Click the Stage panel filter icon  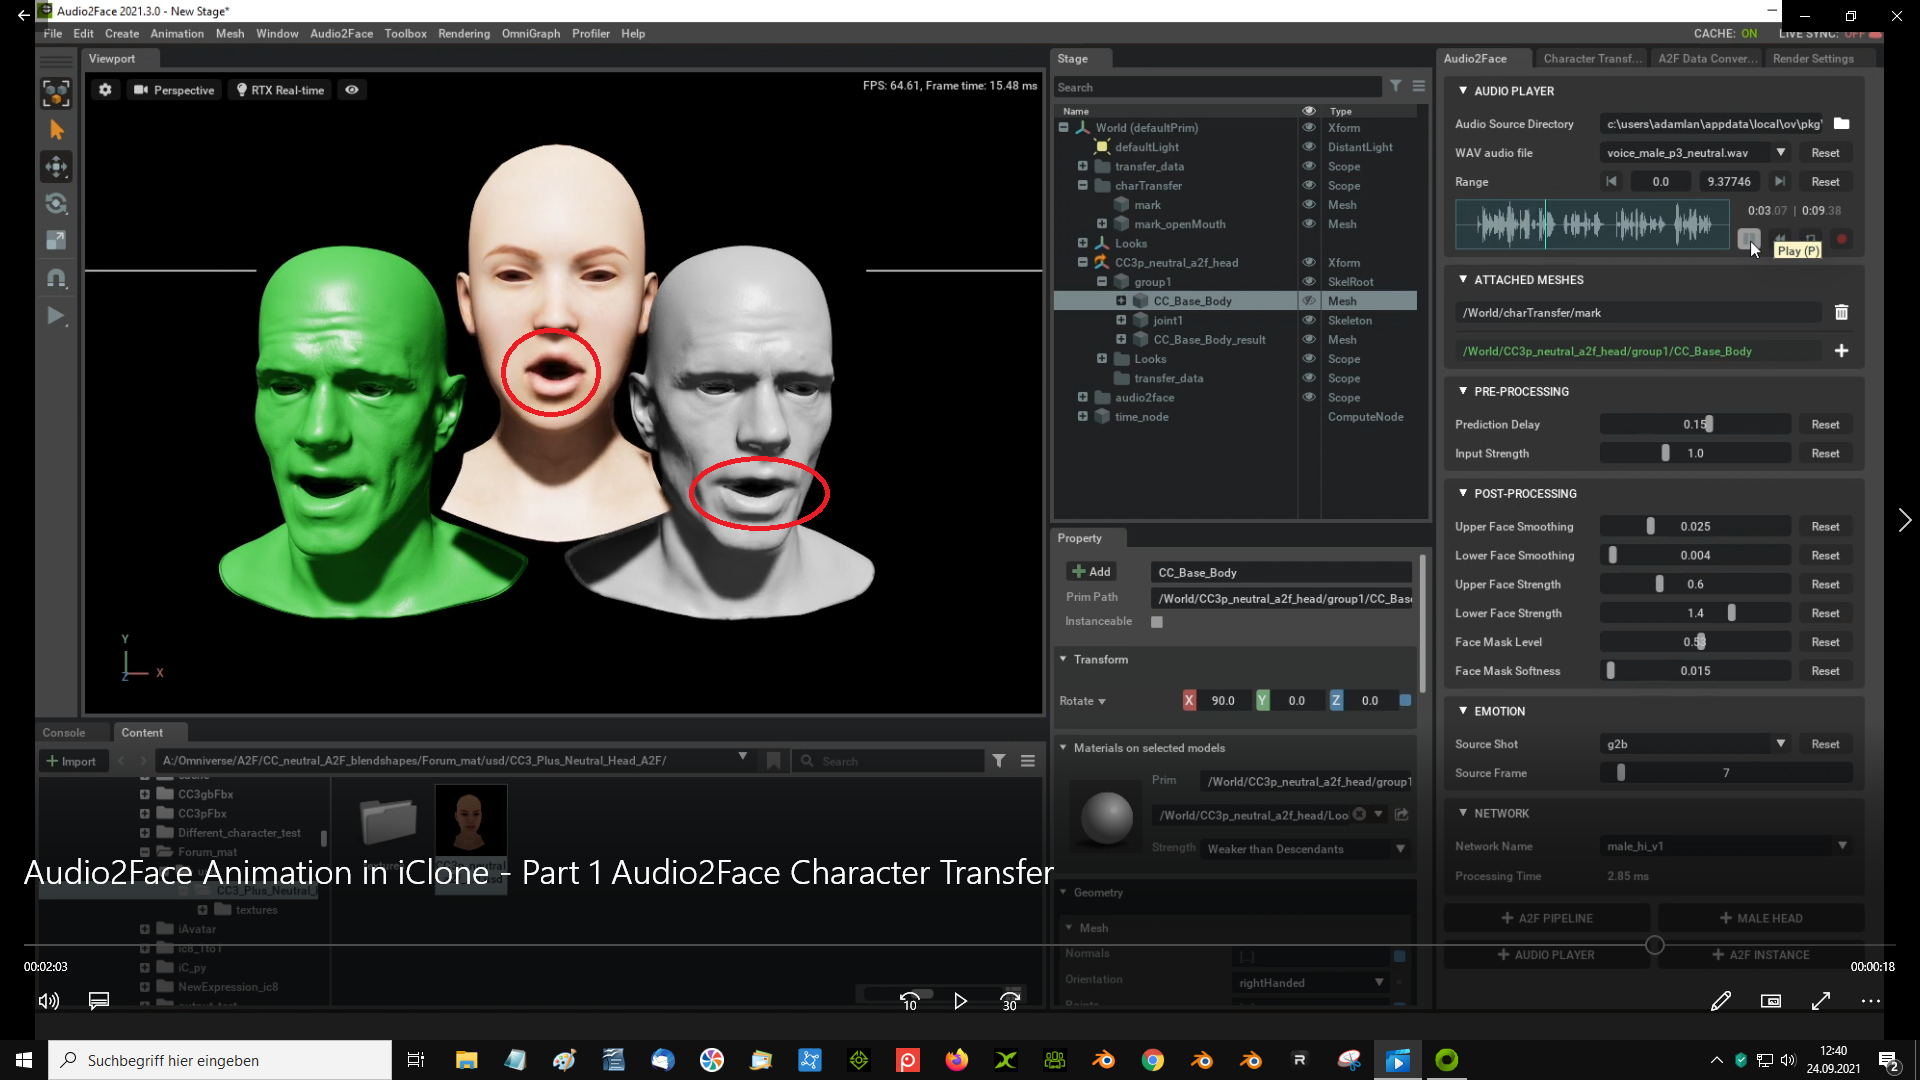tap(1396, 87)
